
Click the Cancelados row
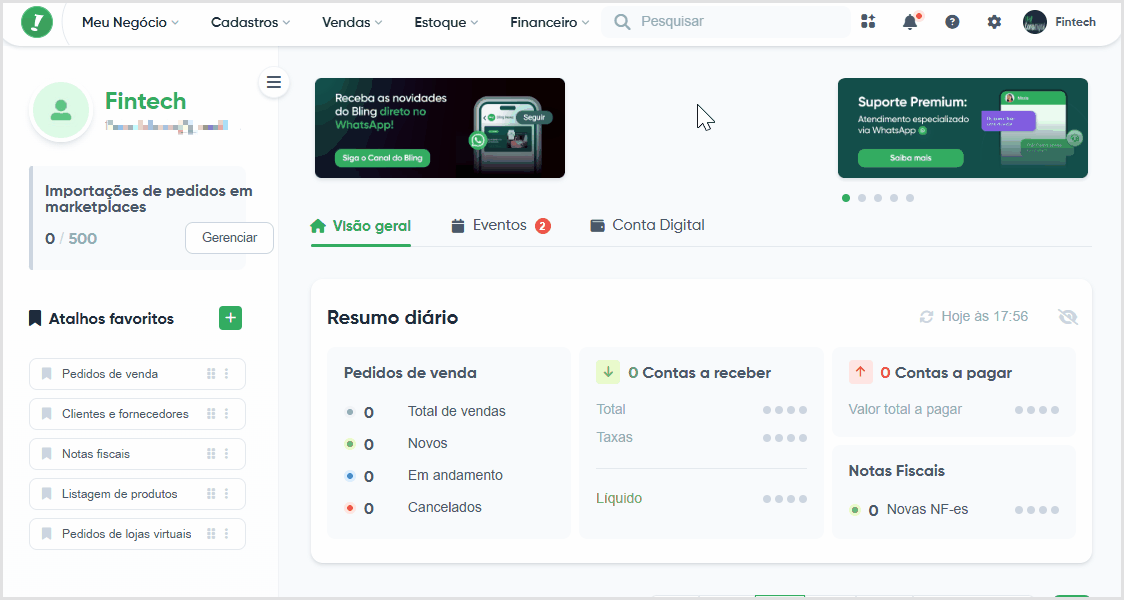point(414,508)
